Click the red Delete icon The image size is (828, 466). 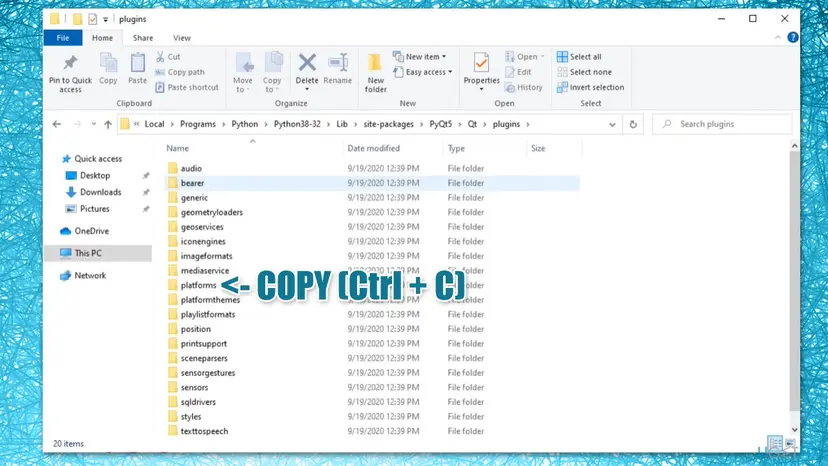click(307, 63)
